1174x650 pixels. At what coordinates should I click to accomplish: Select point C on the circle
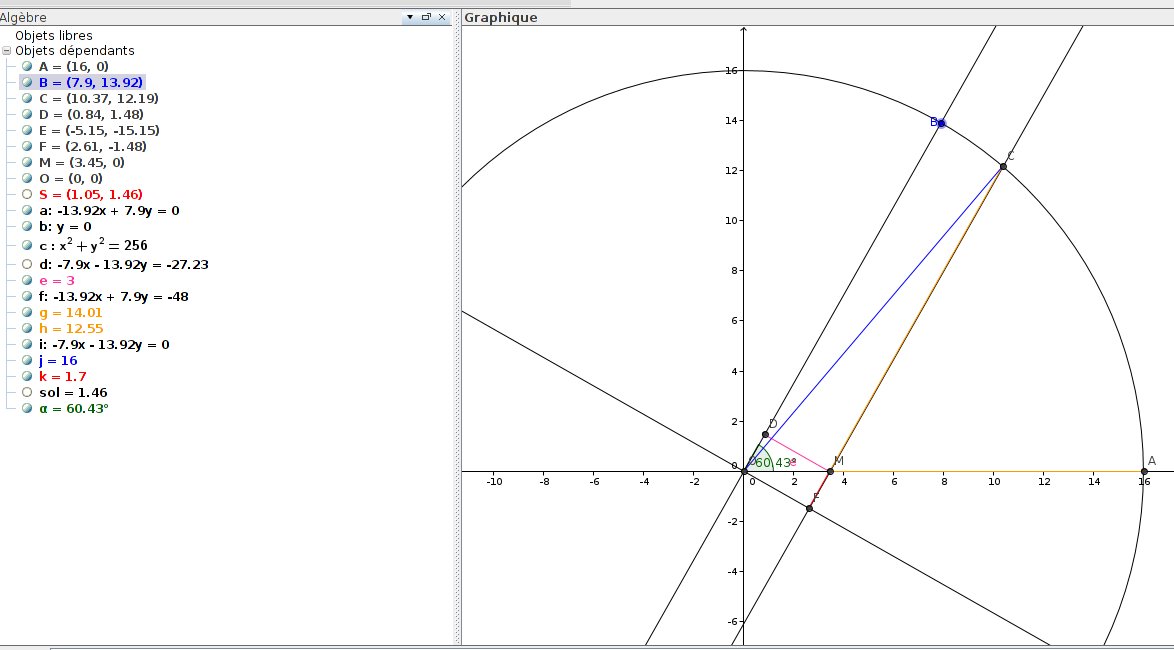coord(1003,166)
